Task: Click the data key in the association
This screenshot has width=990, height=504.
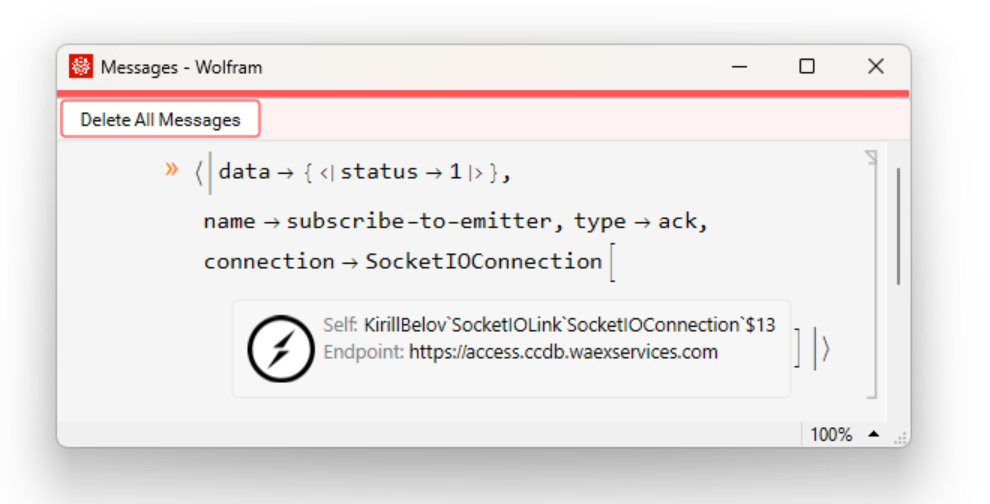Action: click(x=244, y=172)
